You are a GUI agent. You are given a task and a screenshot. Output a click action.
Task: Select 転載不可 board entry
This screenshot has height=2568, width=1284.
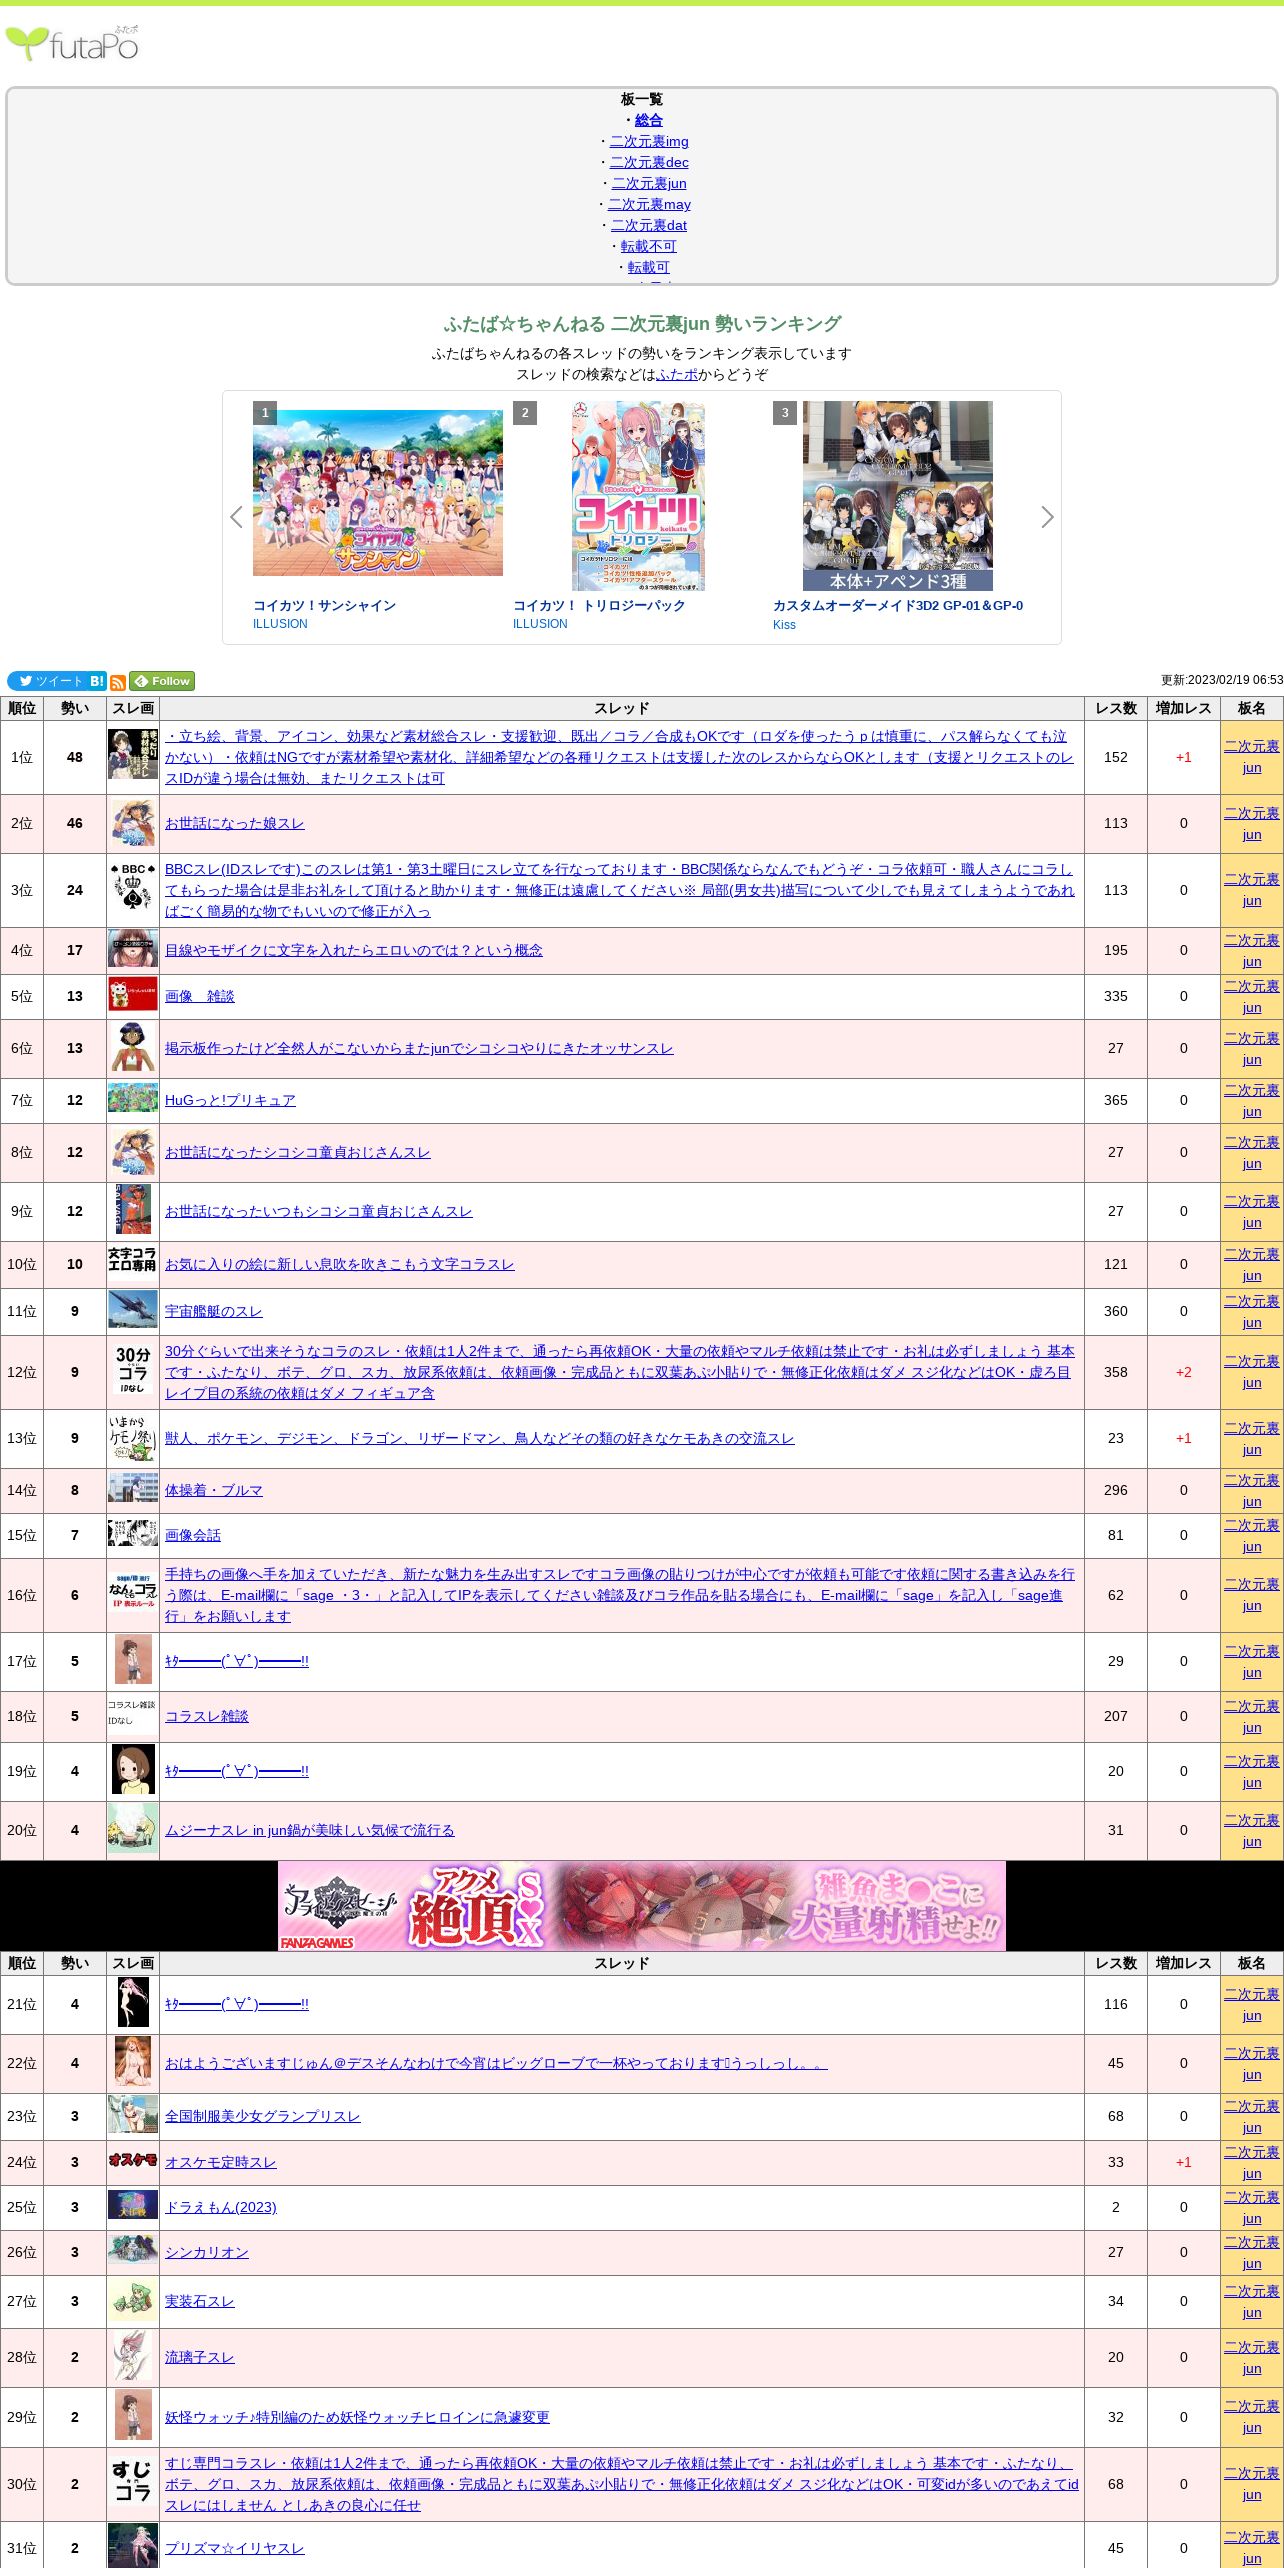click(x=649, y=246)
